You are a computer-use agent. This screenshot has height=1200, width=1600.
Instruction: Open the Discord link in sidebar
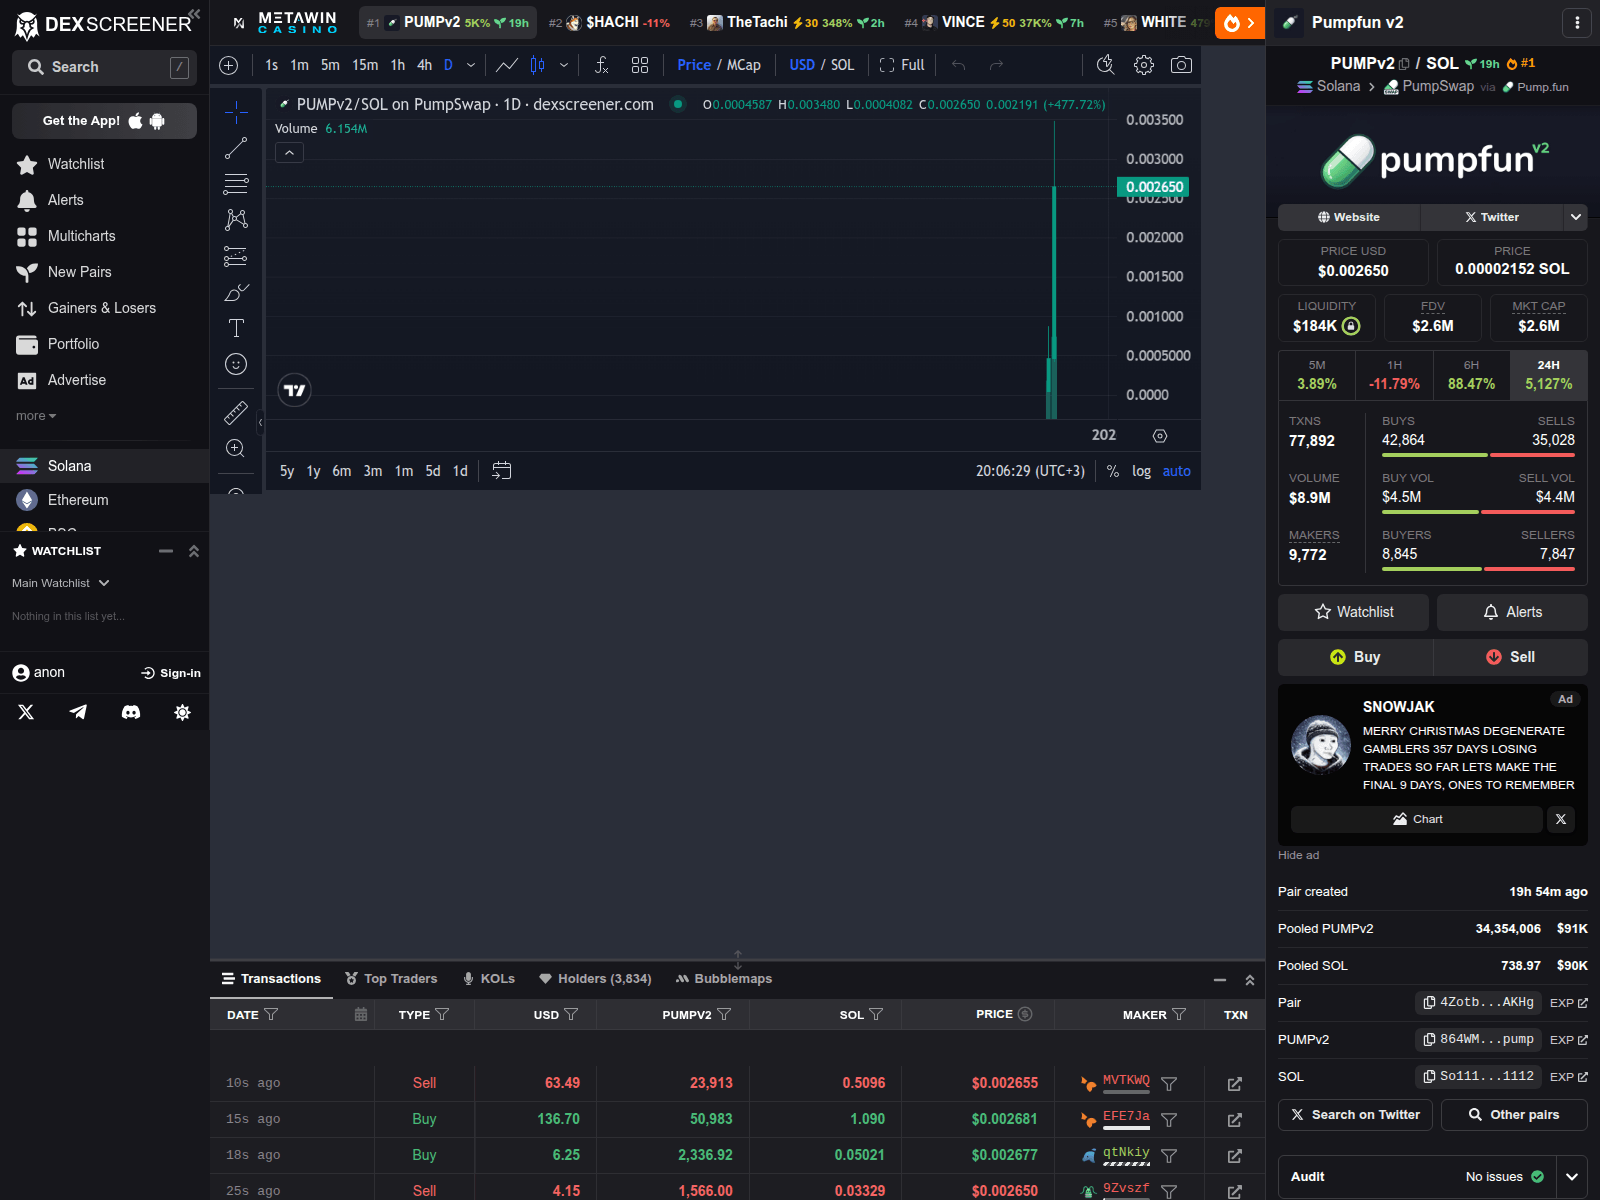[x=131, y=712]
